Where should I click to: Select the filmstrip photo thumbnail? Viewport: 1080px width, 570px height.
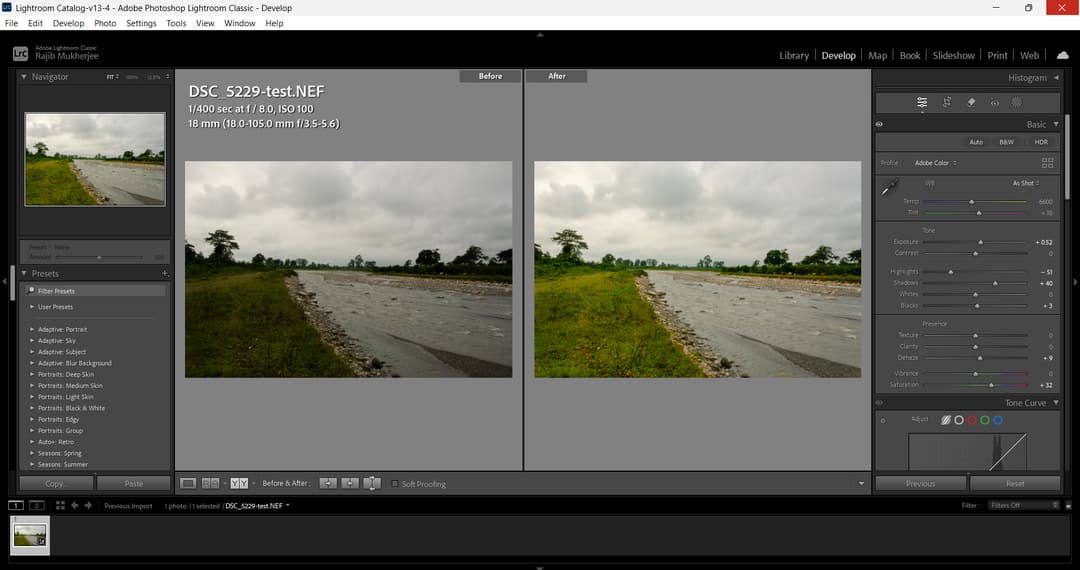tap(30, 536)
